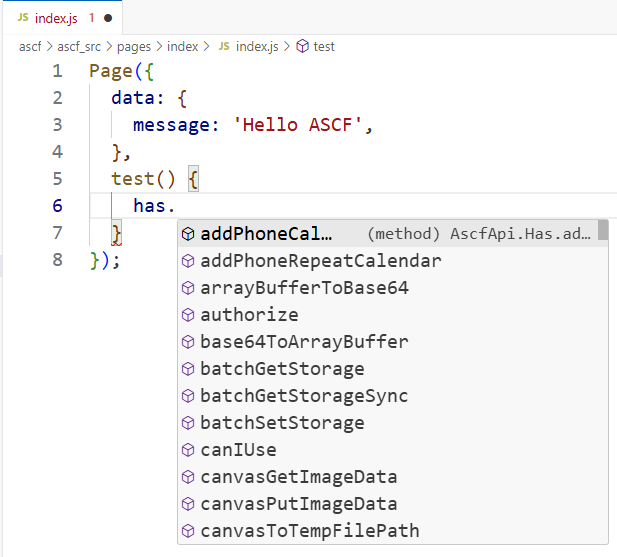Screen dimensions: 617x557
Task: Click the JS icon in the breadcrumb
Action: click(x=224, y=46)
